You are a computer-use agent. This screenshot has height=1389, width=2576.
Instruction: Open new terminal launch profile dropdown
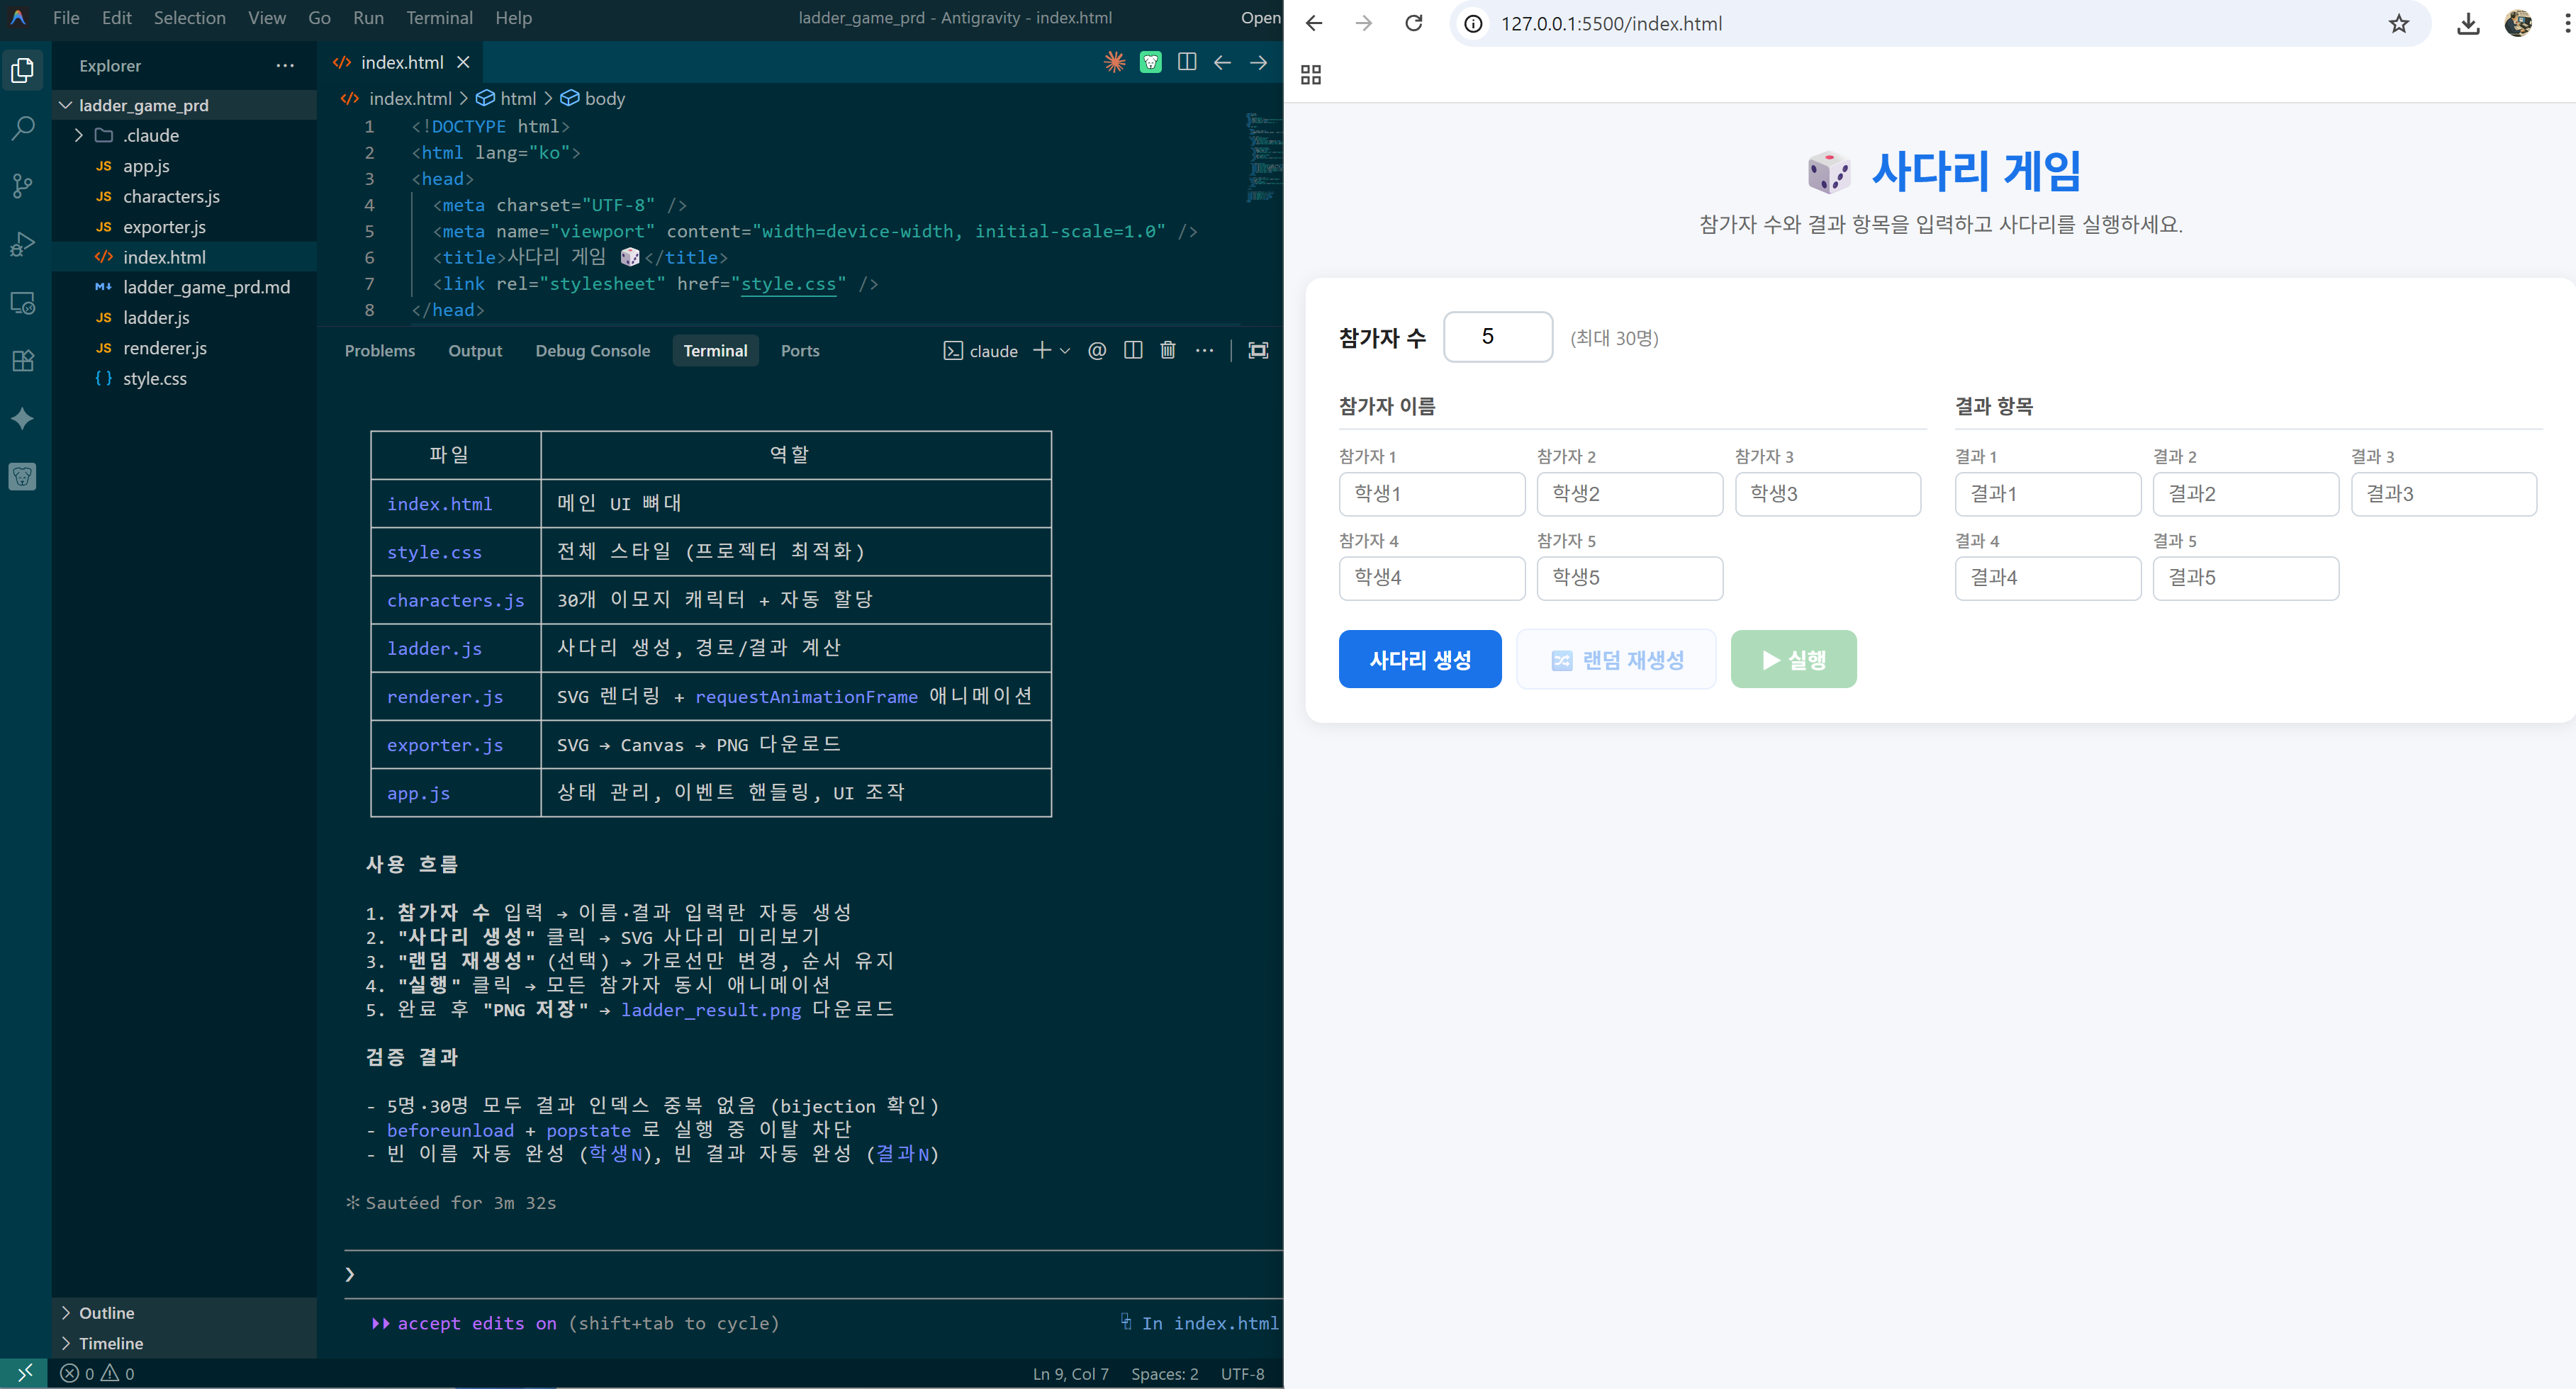(x=1065, y=351)
